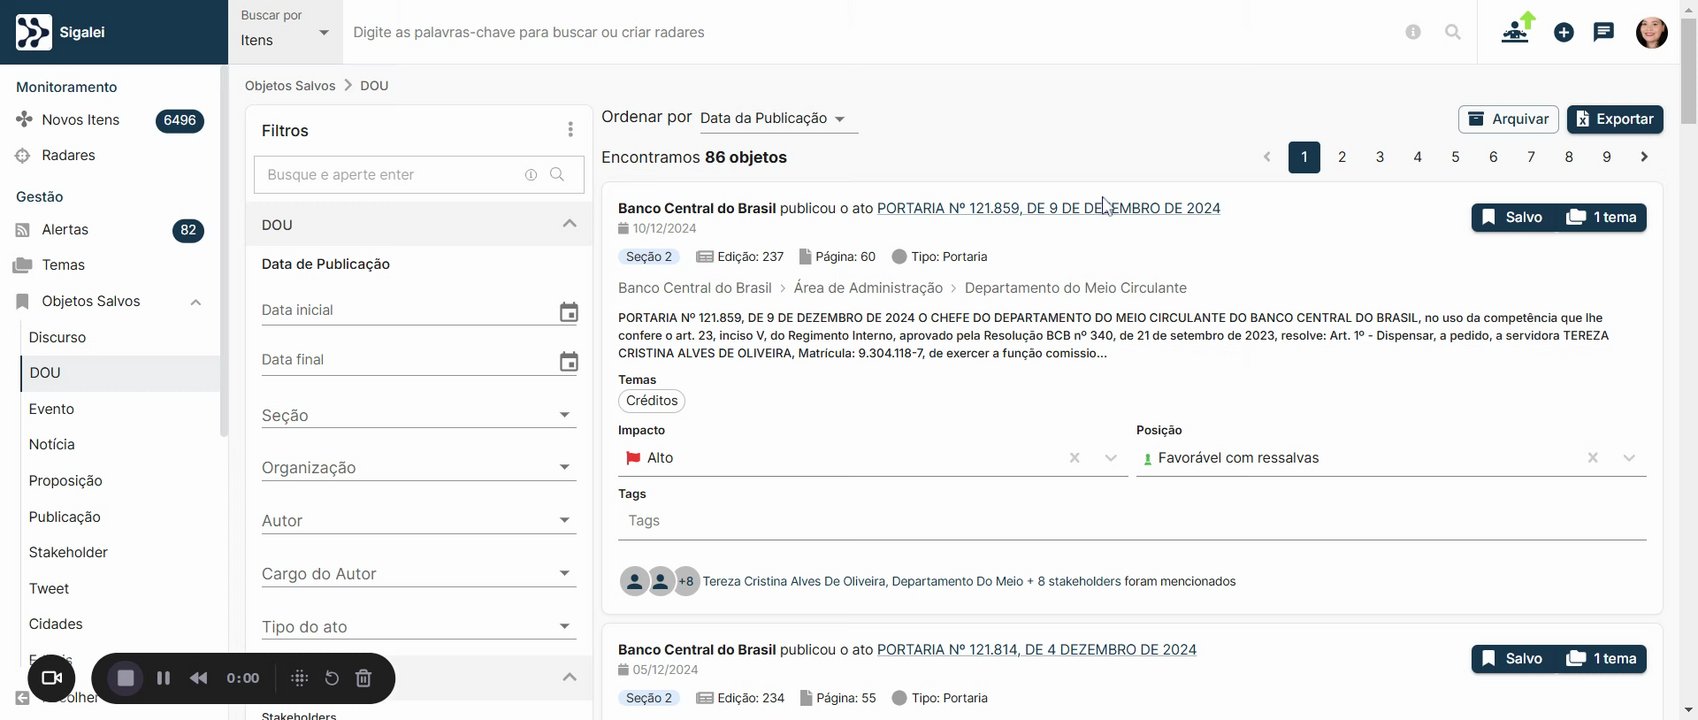This screenshot has width=1698, height=720.
Task: Click the filter search magnifier icon
Action: (557, 175)
